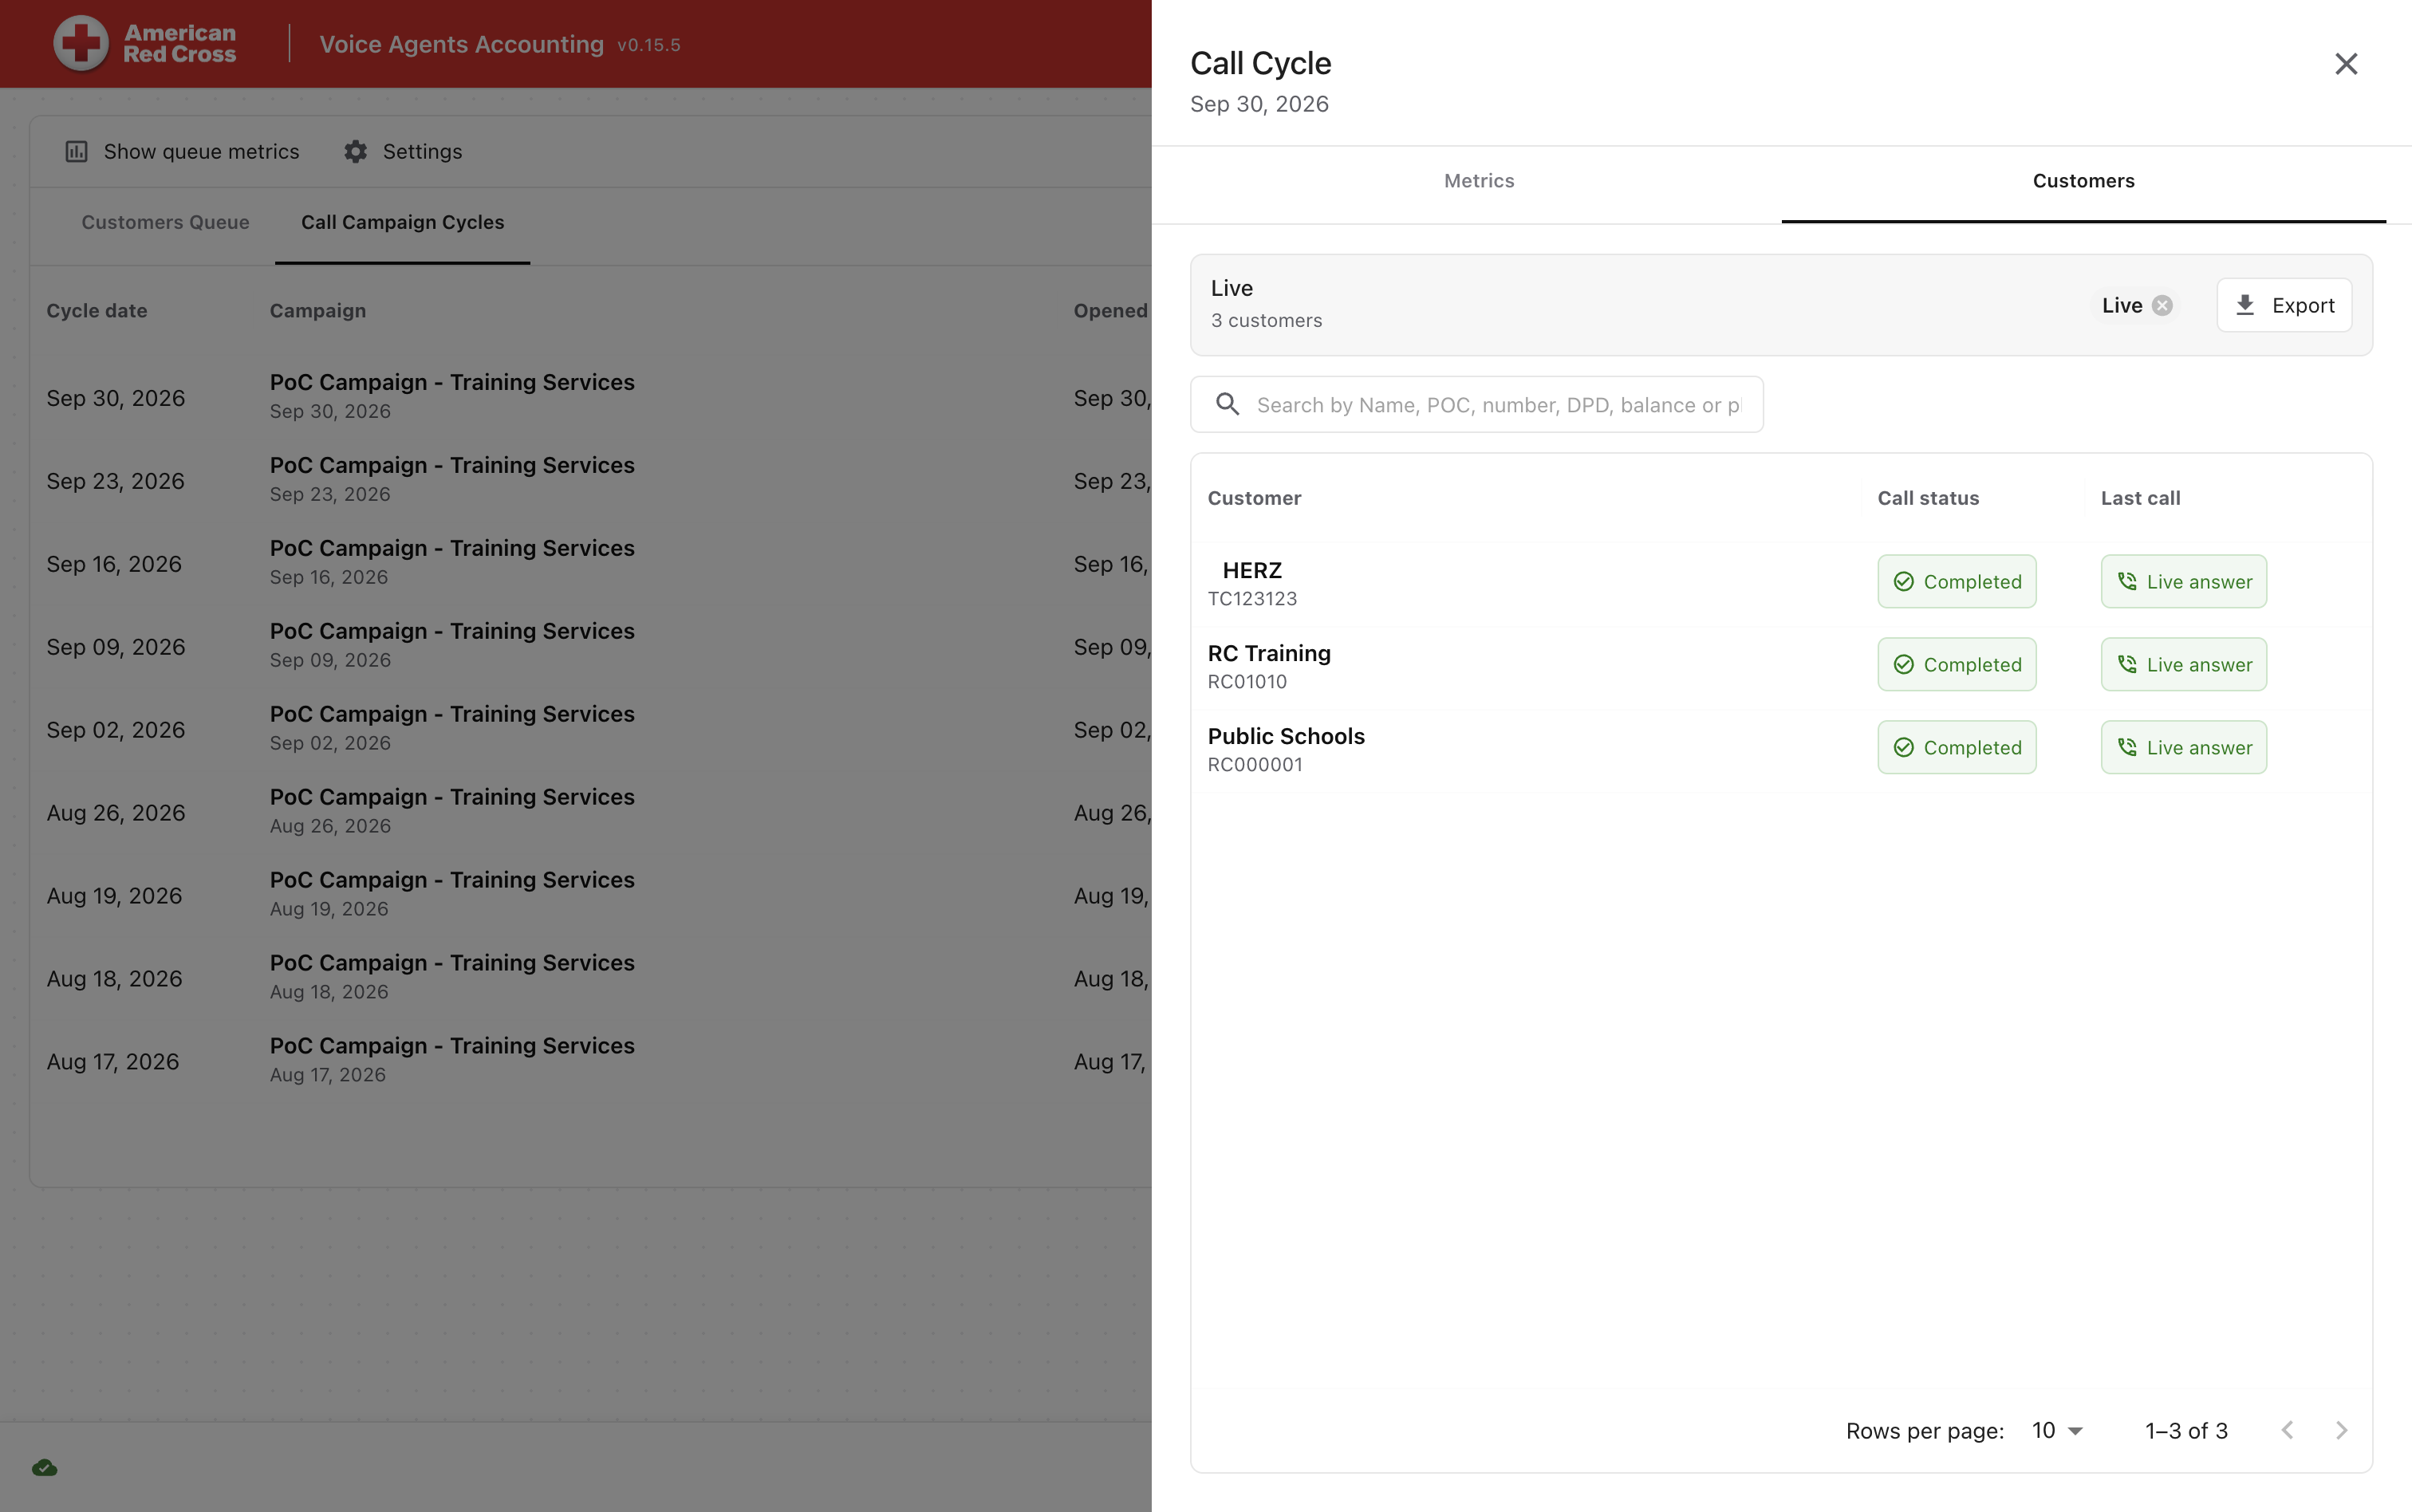2412x1512 pixels.
Task: Click the Show queue metrics label
Action: pyautogui.click(x=201, y=151)
